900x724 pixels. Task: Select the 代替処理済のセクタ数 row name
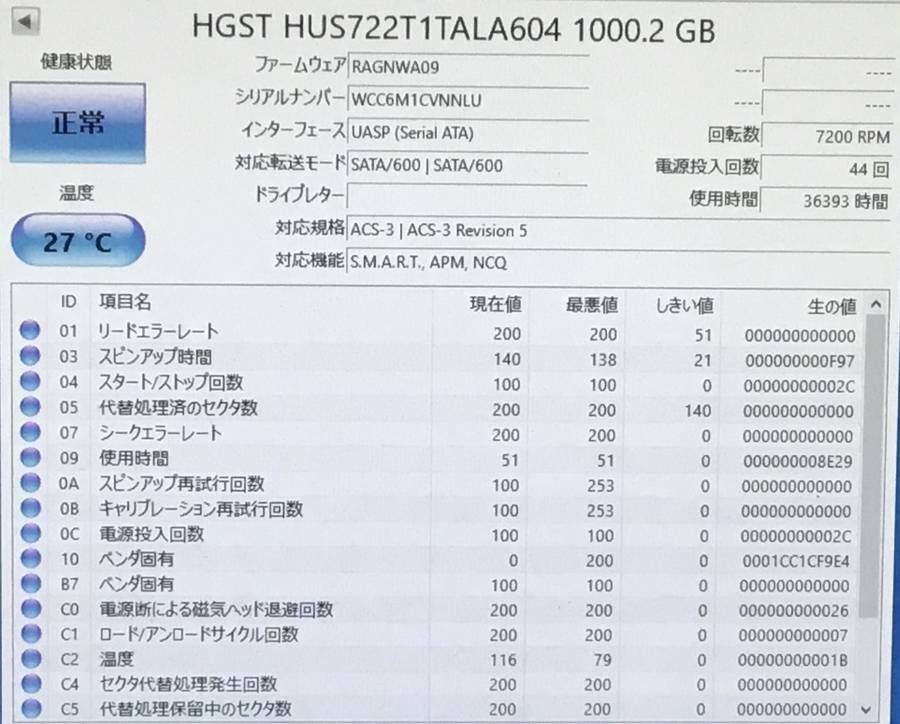click(178, 407)
